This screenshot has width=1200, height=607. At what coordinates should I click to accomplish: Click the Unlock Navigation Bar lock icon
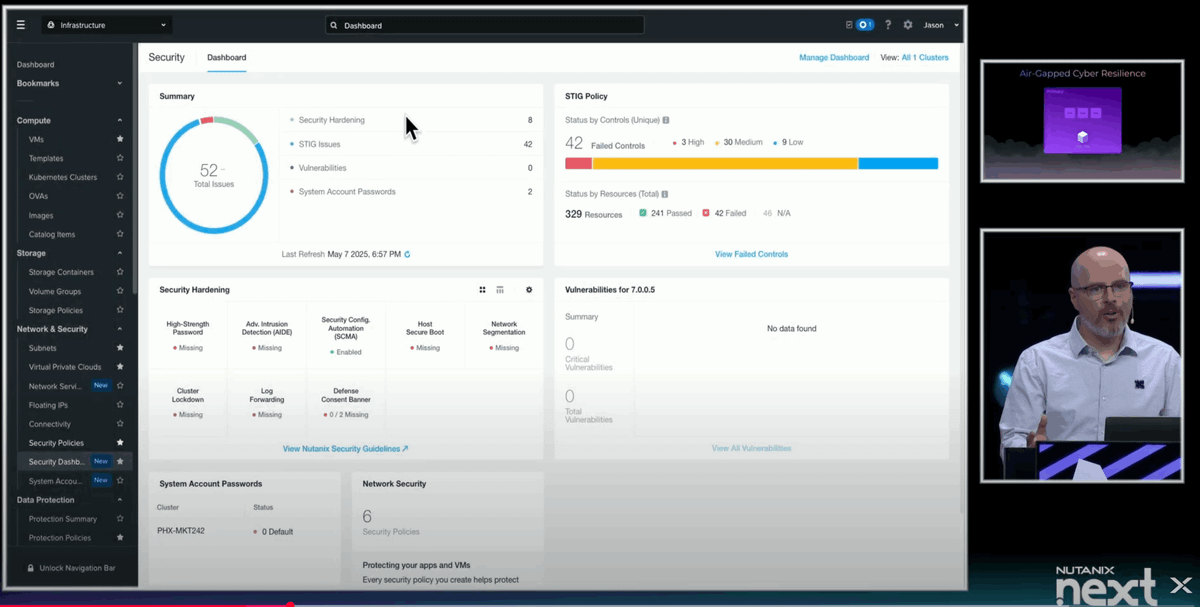(30, 568)
